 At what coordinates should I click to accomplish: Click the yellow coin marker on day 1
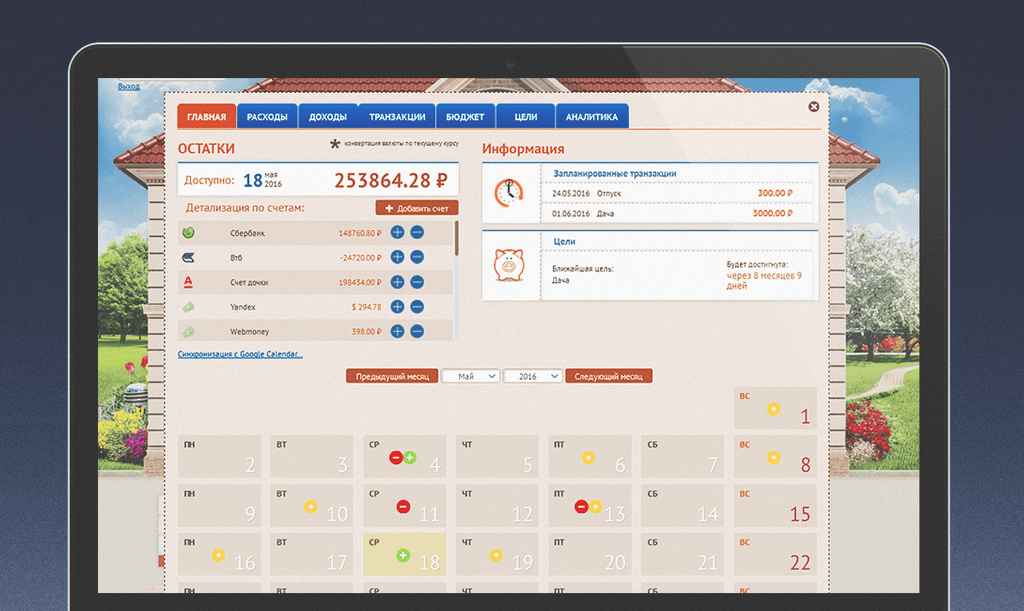tap(774, 409)
